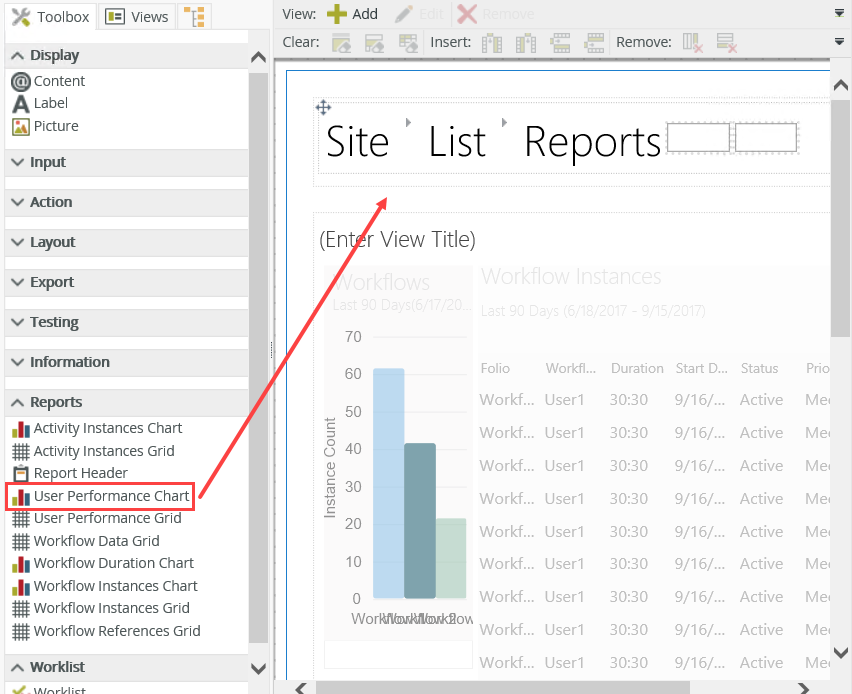Expand the Layout section

point(52,242)
